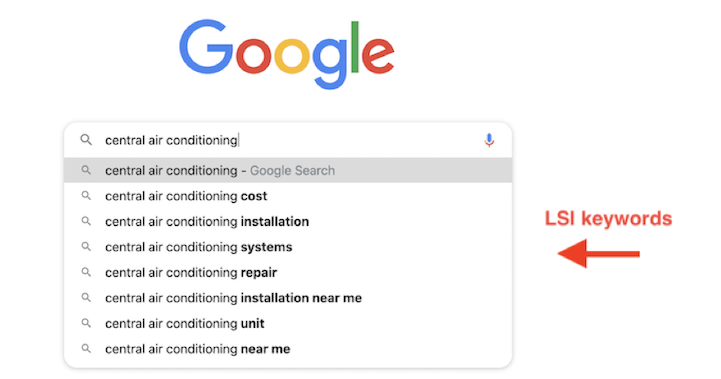The image size is (721, 379).
Task: Click magnifier icon beside 'repair' suggestion
Action: click(86, 272)
